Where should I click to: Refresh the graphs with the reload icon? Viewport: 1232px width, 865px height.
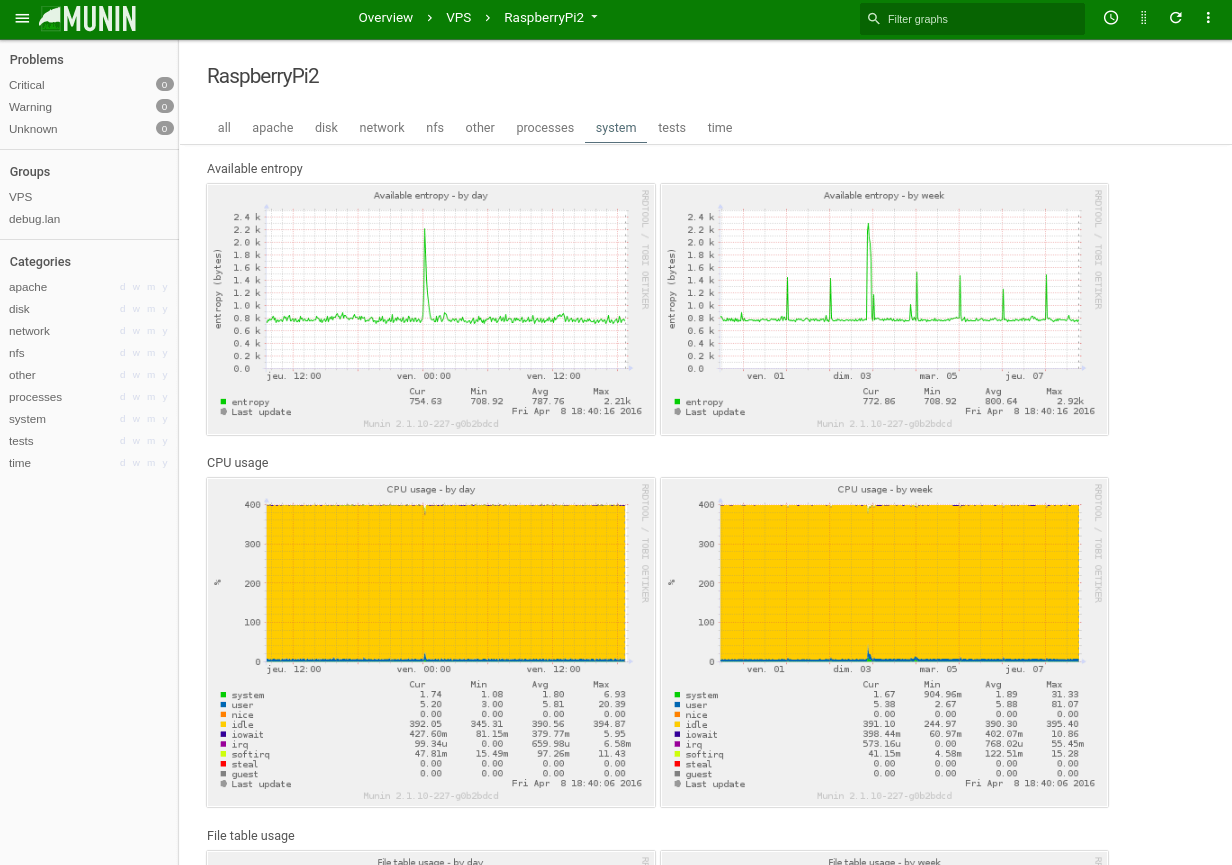coord(1176,18)
